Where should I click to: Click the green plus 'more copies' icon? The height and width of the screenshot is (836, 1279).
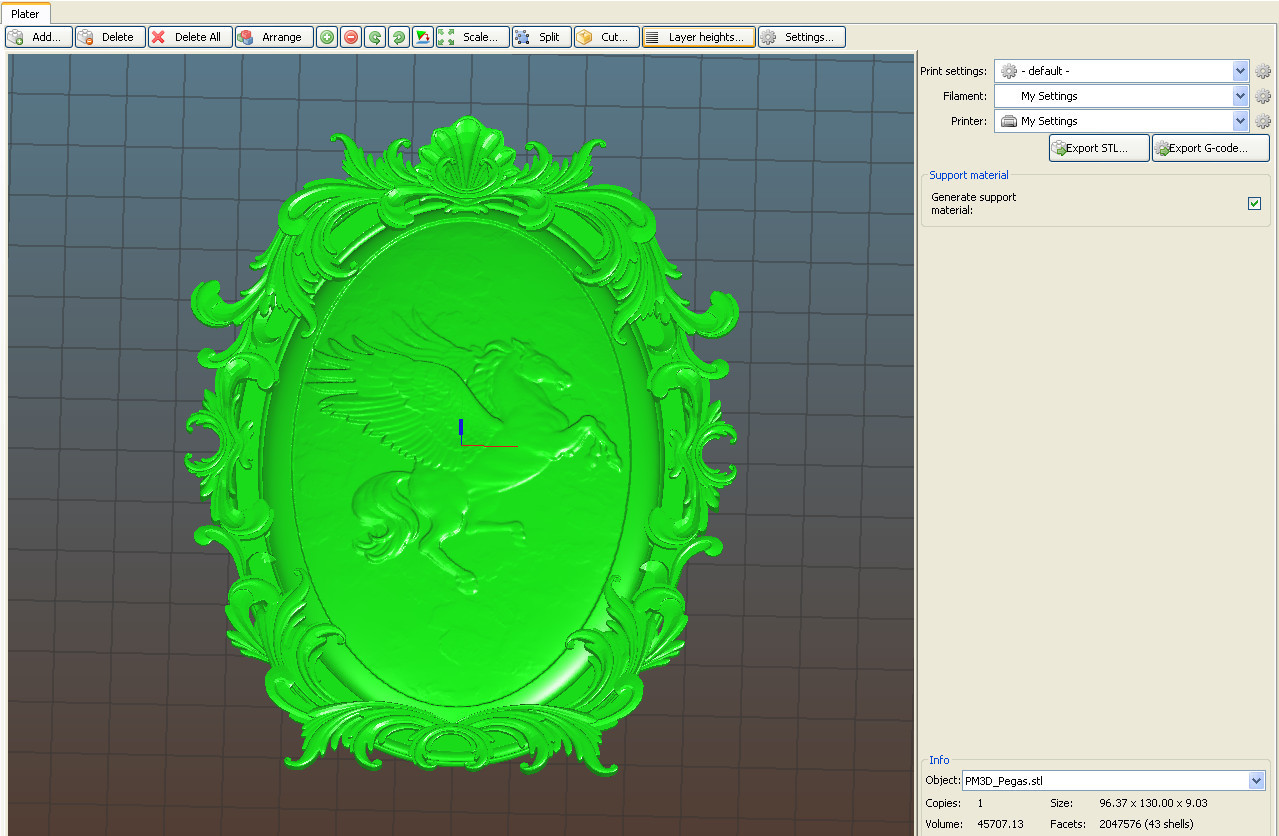click(327, 37)
